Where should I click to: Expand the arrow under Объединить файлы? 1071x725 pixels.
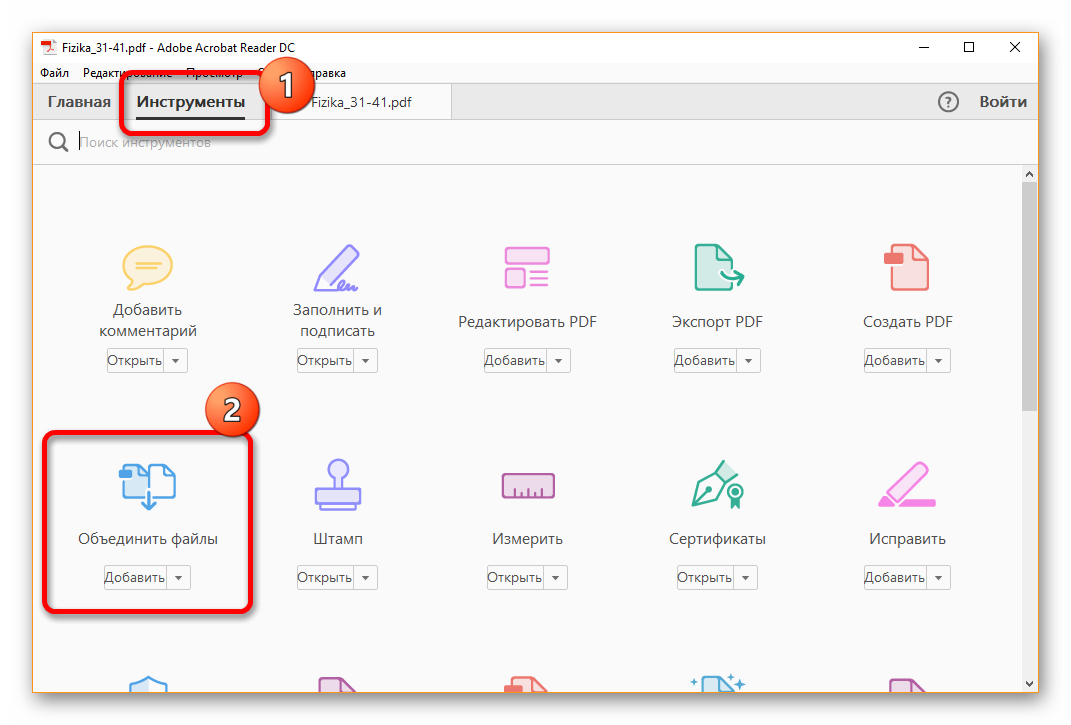(x=178, y=578)
